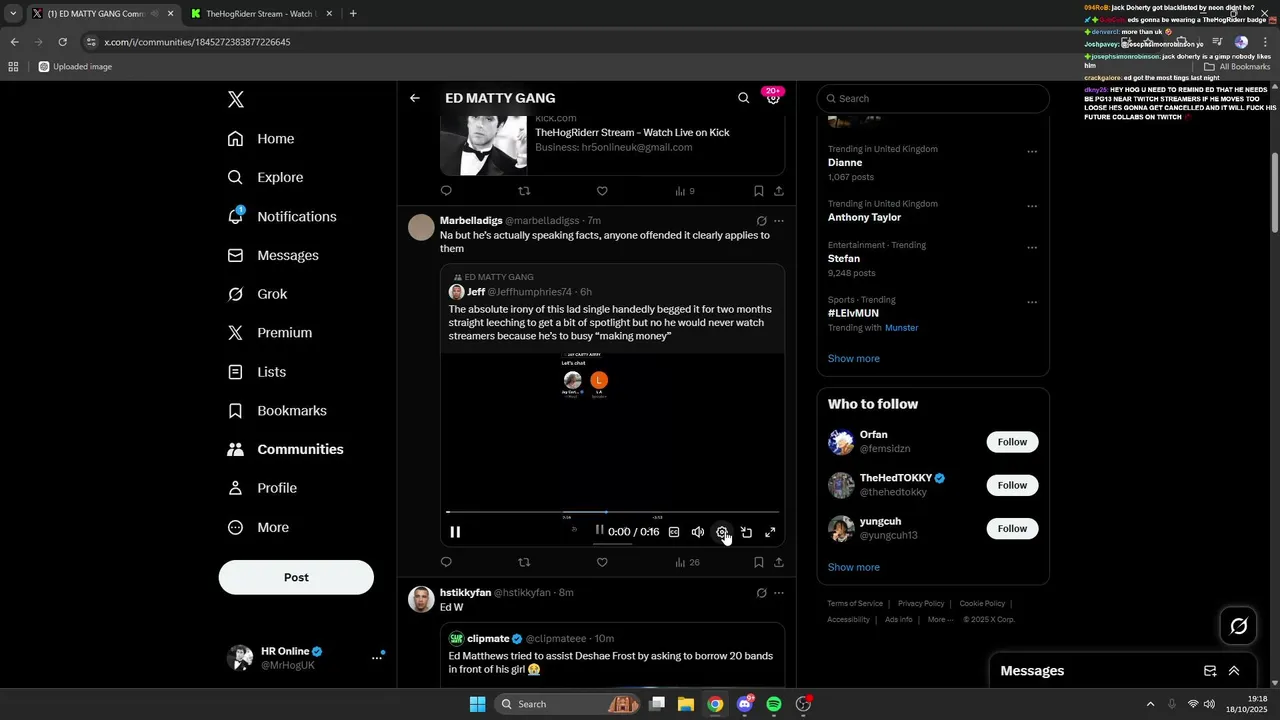Follow yungcuh in Who to follow
Viewport: 1280px width, 720px height.
[1012, 528]
